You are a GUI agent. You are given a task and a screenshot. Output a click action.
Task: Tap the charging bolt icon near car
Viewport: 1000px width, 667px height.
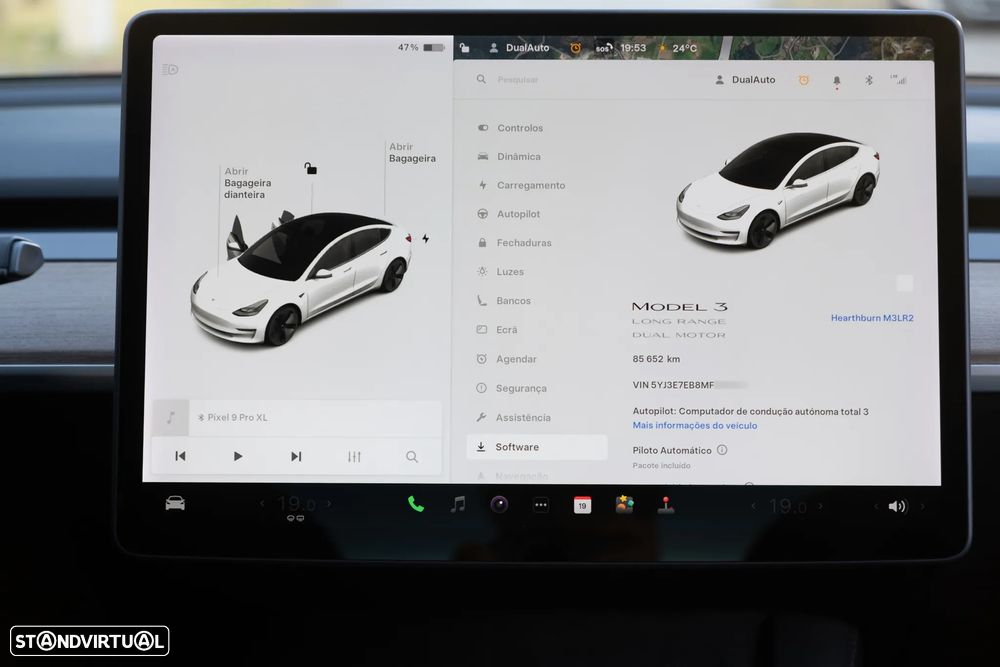pyautogui.click(x=425, y=238)
